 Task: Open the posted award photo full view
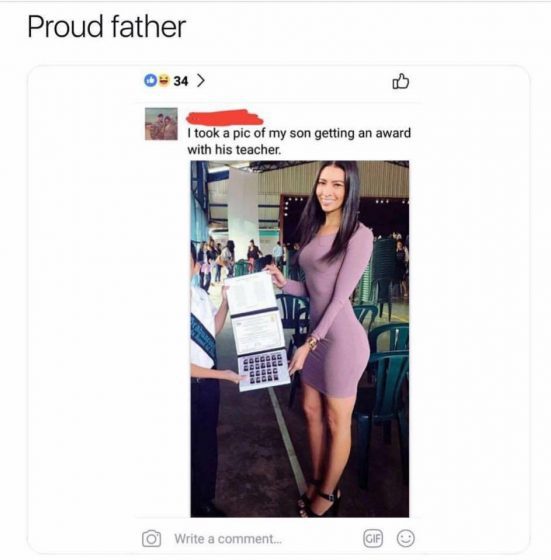point(300,339)
